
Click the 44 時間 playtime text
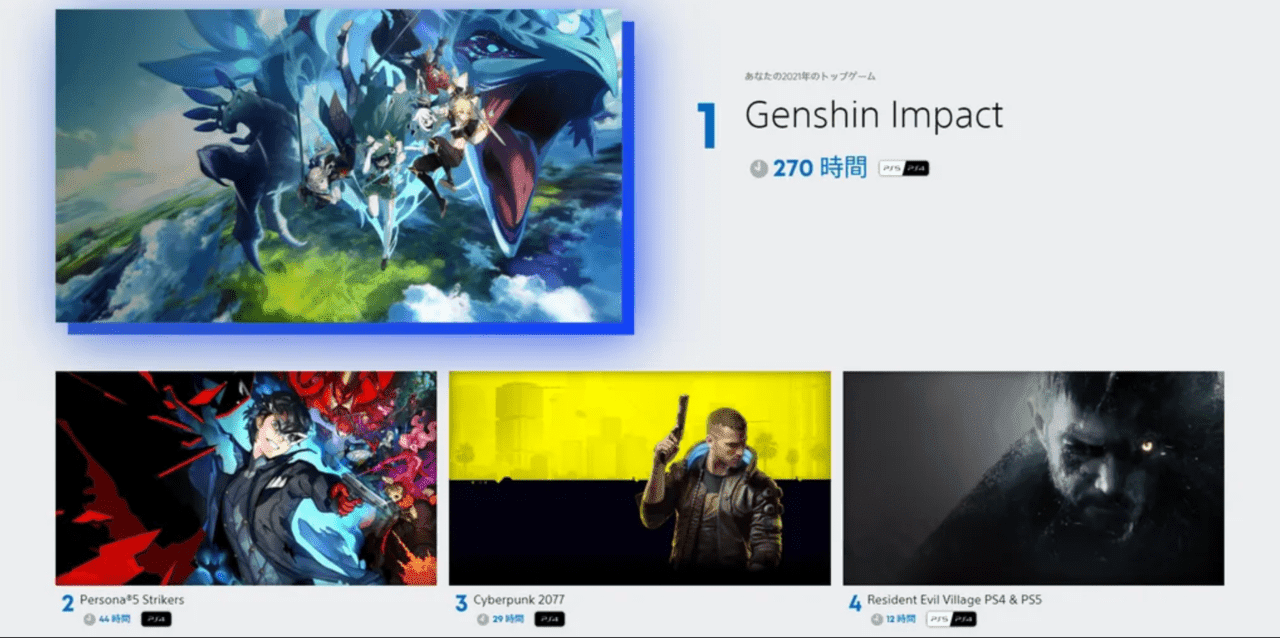point(116,619)
